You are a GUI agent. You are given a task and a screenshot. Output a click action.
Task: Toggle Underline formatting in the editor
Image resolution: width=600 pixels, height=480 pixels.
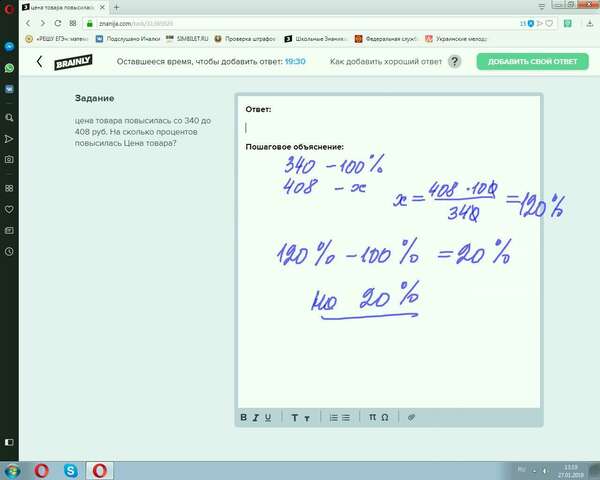coord(268,417)
